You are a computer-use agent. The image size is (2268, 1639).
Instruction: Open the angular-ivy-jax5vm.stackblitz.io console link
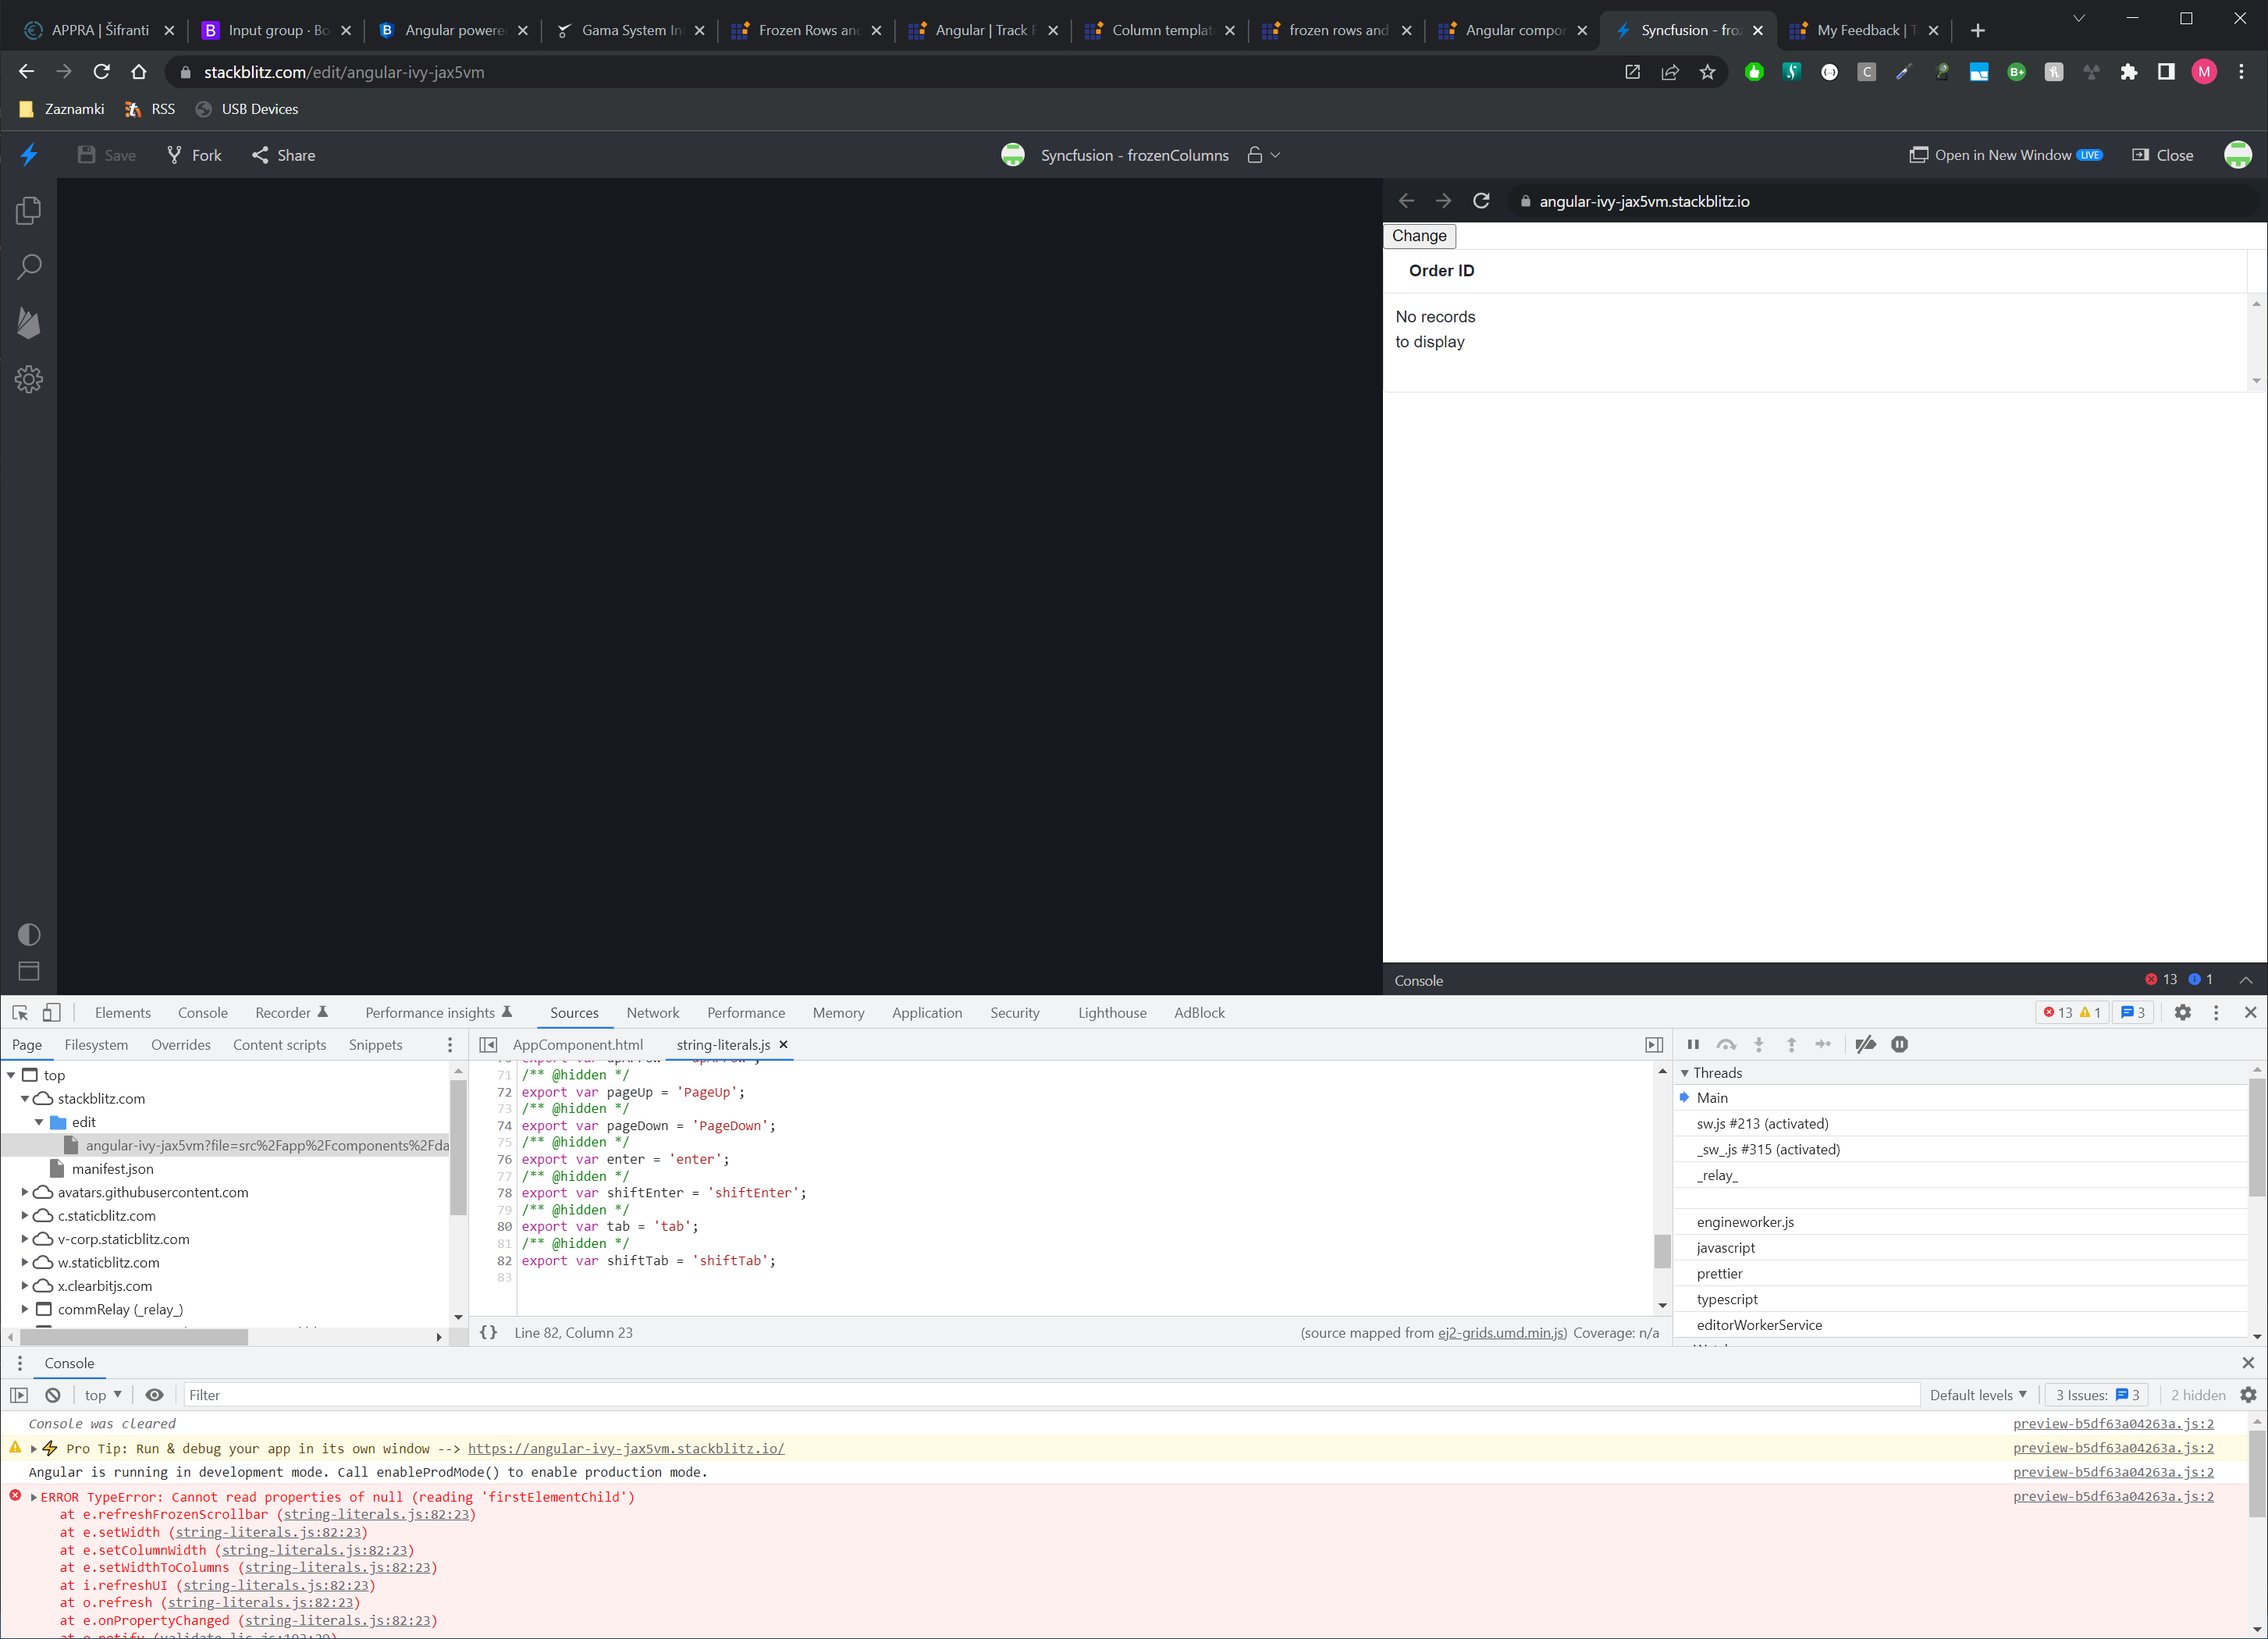tap(626, 1448)
